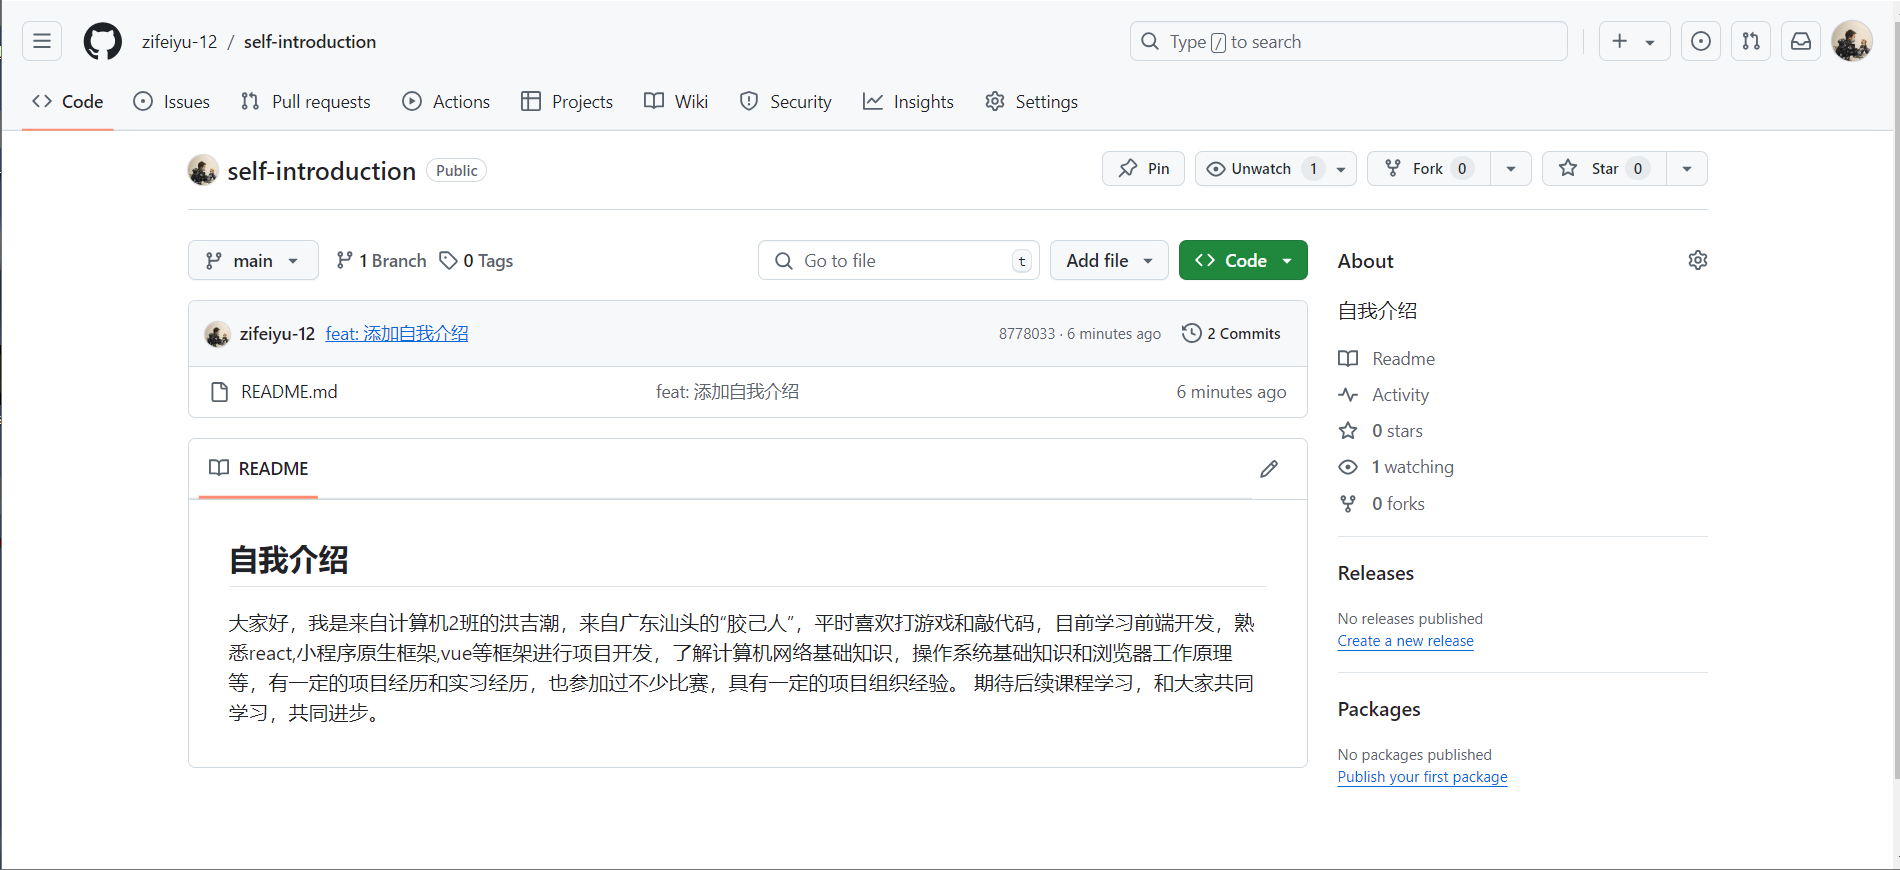Click Create a new release
This screenshot has width=1900, height=870.
click(1405, 641)
